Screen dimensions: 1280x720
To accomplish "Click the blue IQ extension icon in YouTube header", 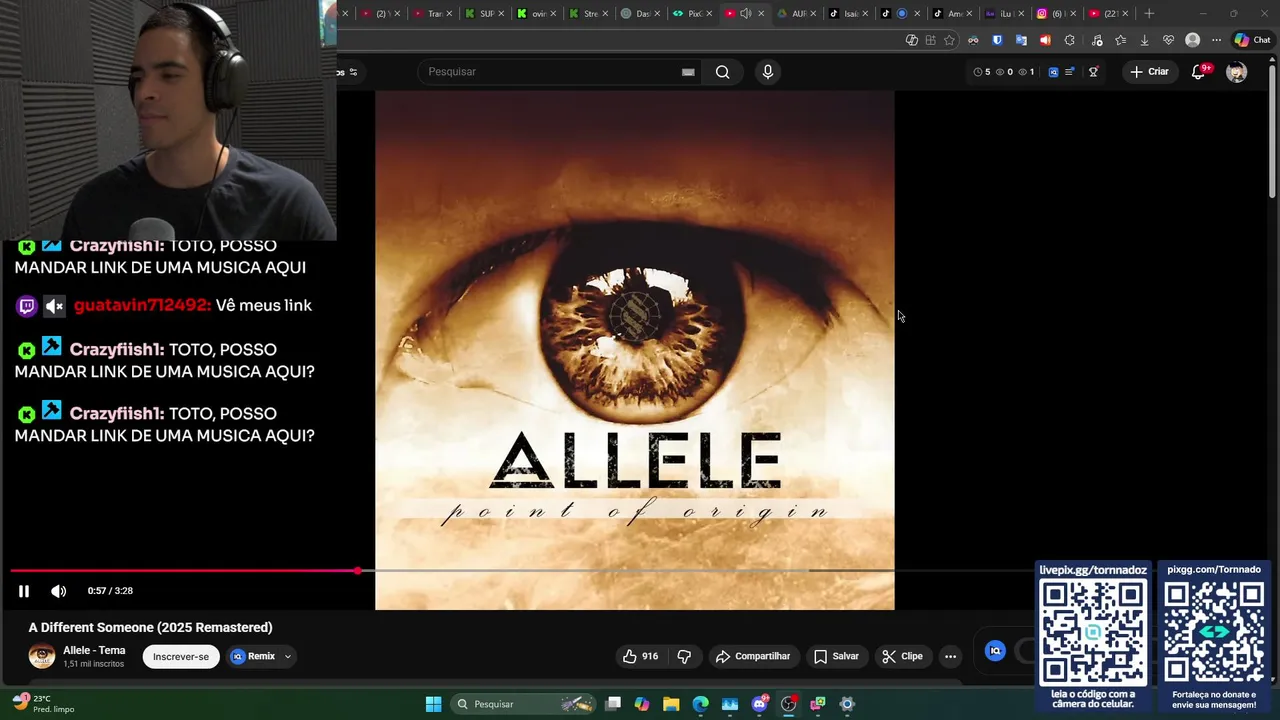I will [1053, 72].
